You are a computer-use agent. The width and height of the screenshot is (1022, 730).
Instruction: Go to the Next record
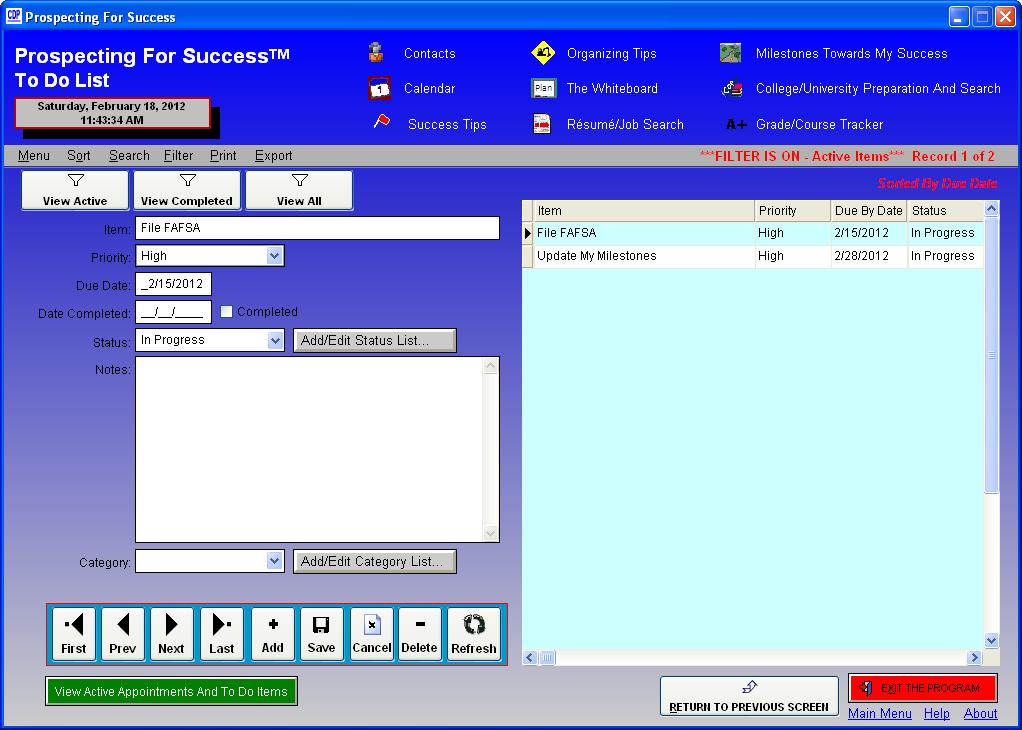click(x=171, y=634)
